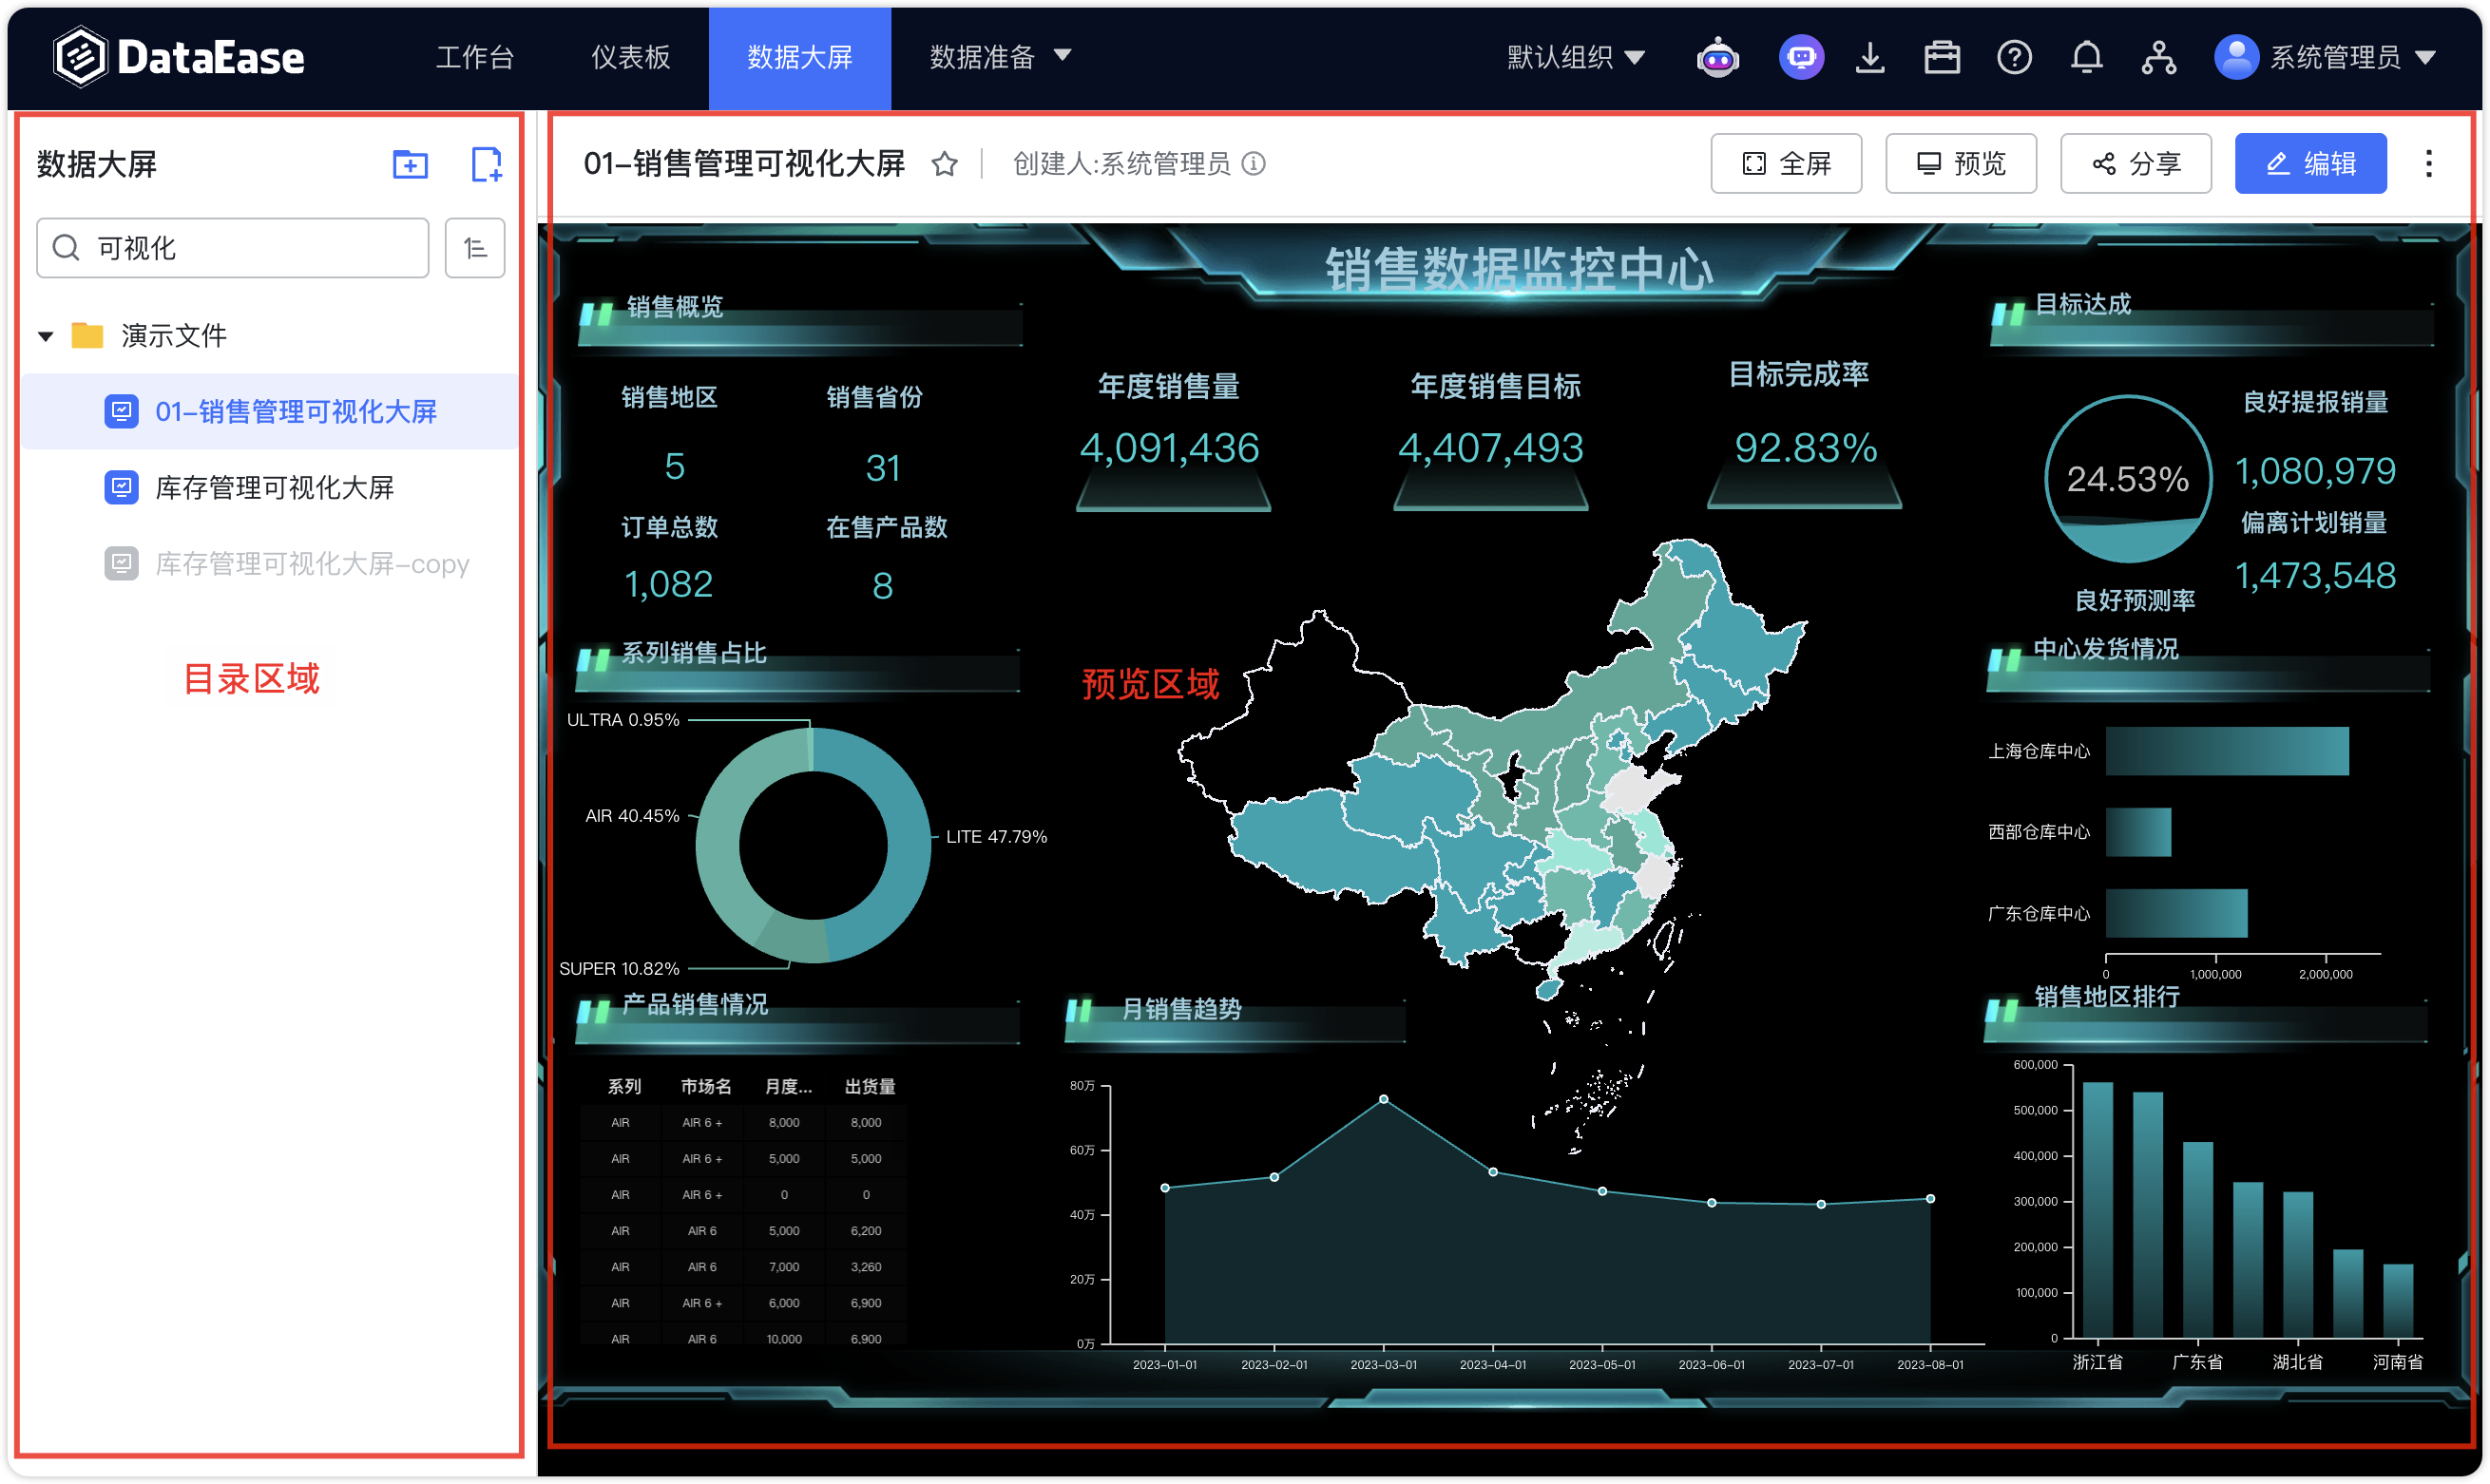Screen dimensions: 2490x1484
Task: Toggle the favorite star for the screen
Action: pos(944,164)
